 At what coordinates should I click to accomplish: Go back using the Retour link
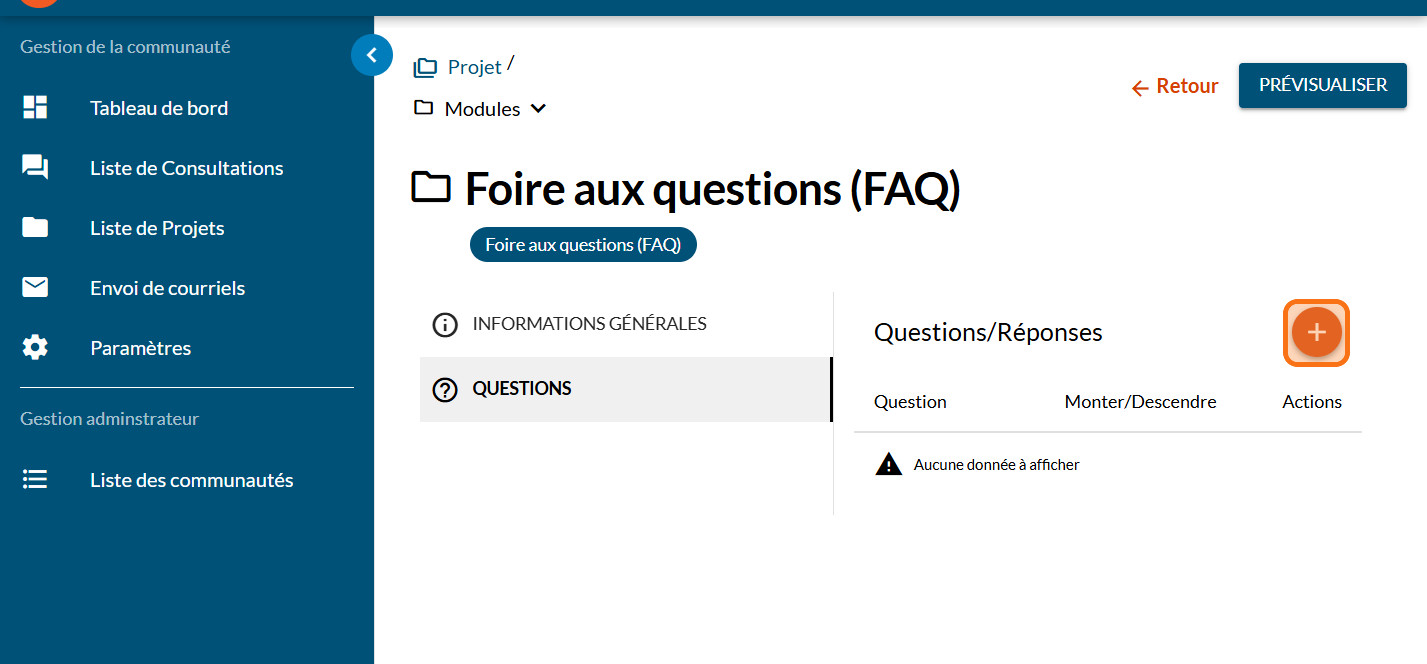(1175, 87)
